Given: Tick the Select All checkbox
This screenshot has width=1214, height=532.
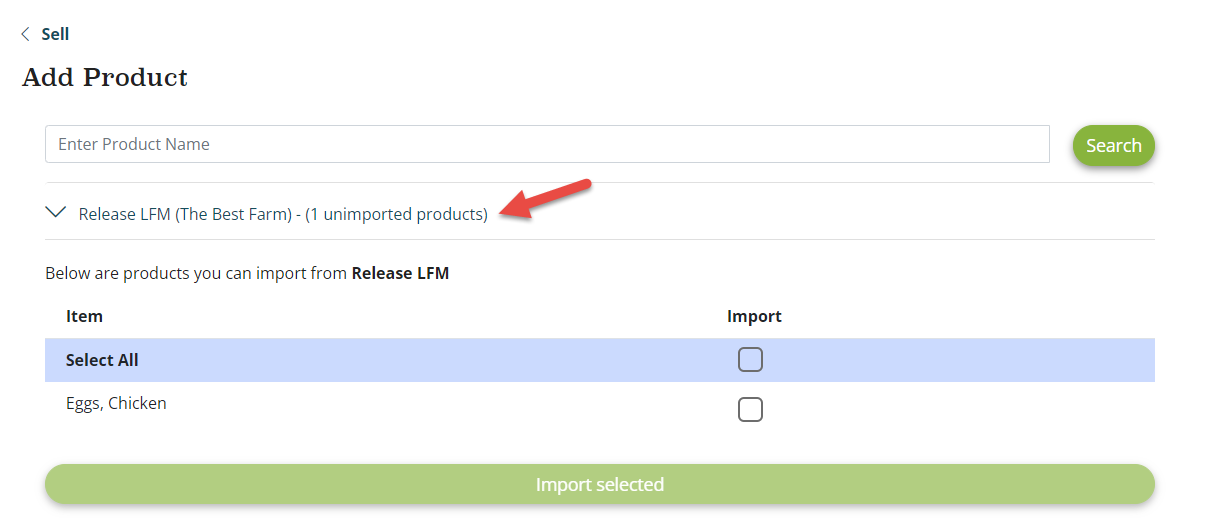Looking at the screenshot, I should [x=750, y=360].
